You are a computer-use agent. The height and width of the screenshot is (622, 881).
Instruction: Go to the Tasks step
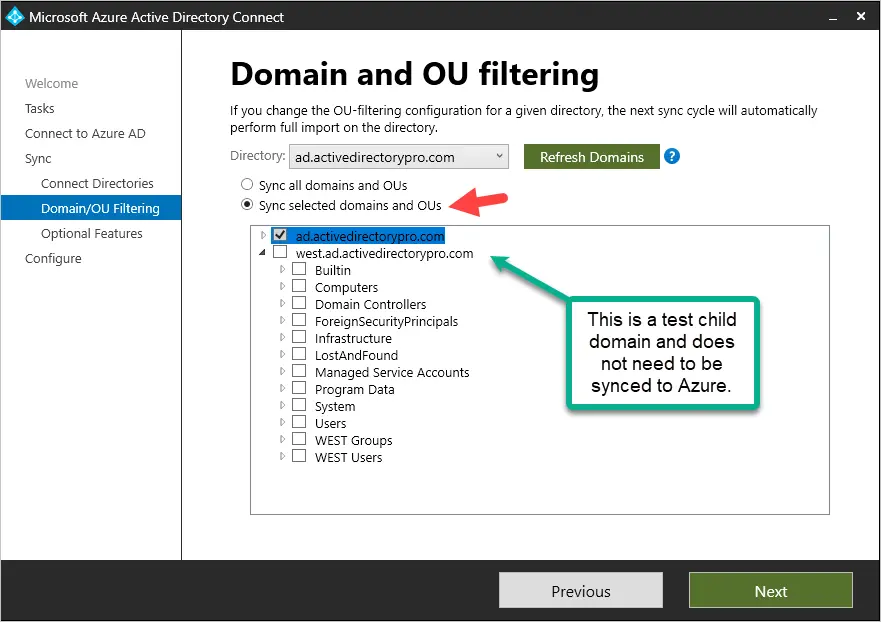click(39, 108)
